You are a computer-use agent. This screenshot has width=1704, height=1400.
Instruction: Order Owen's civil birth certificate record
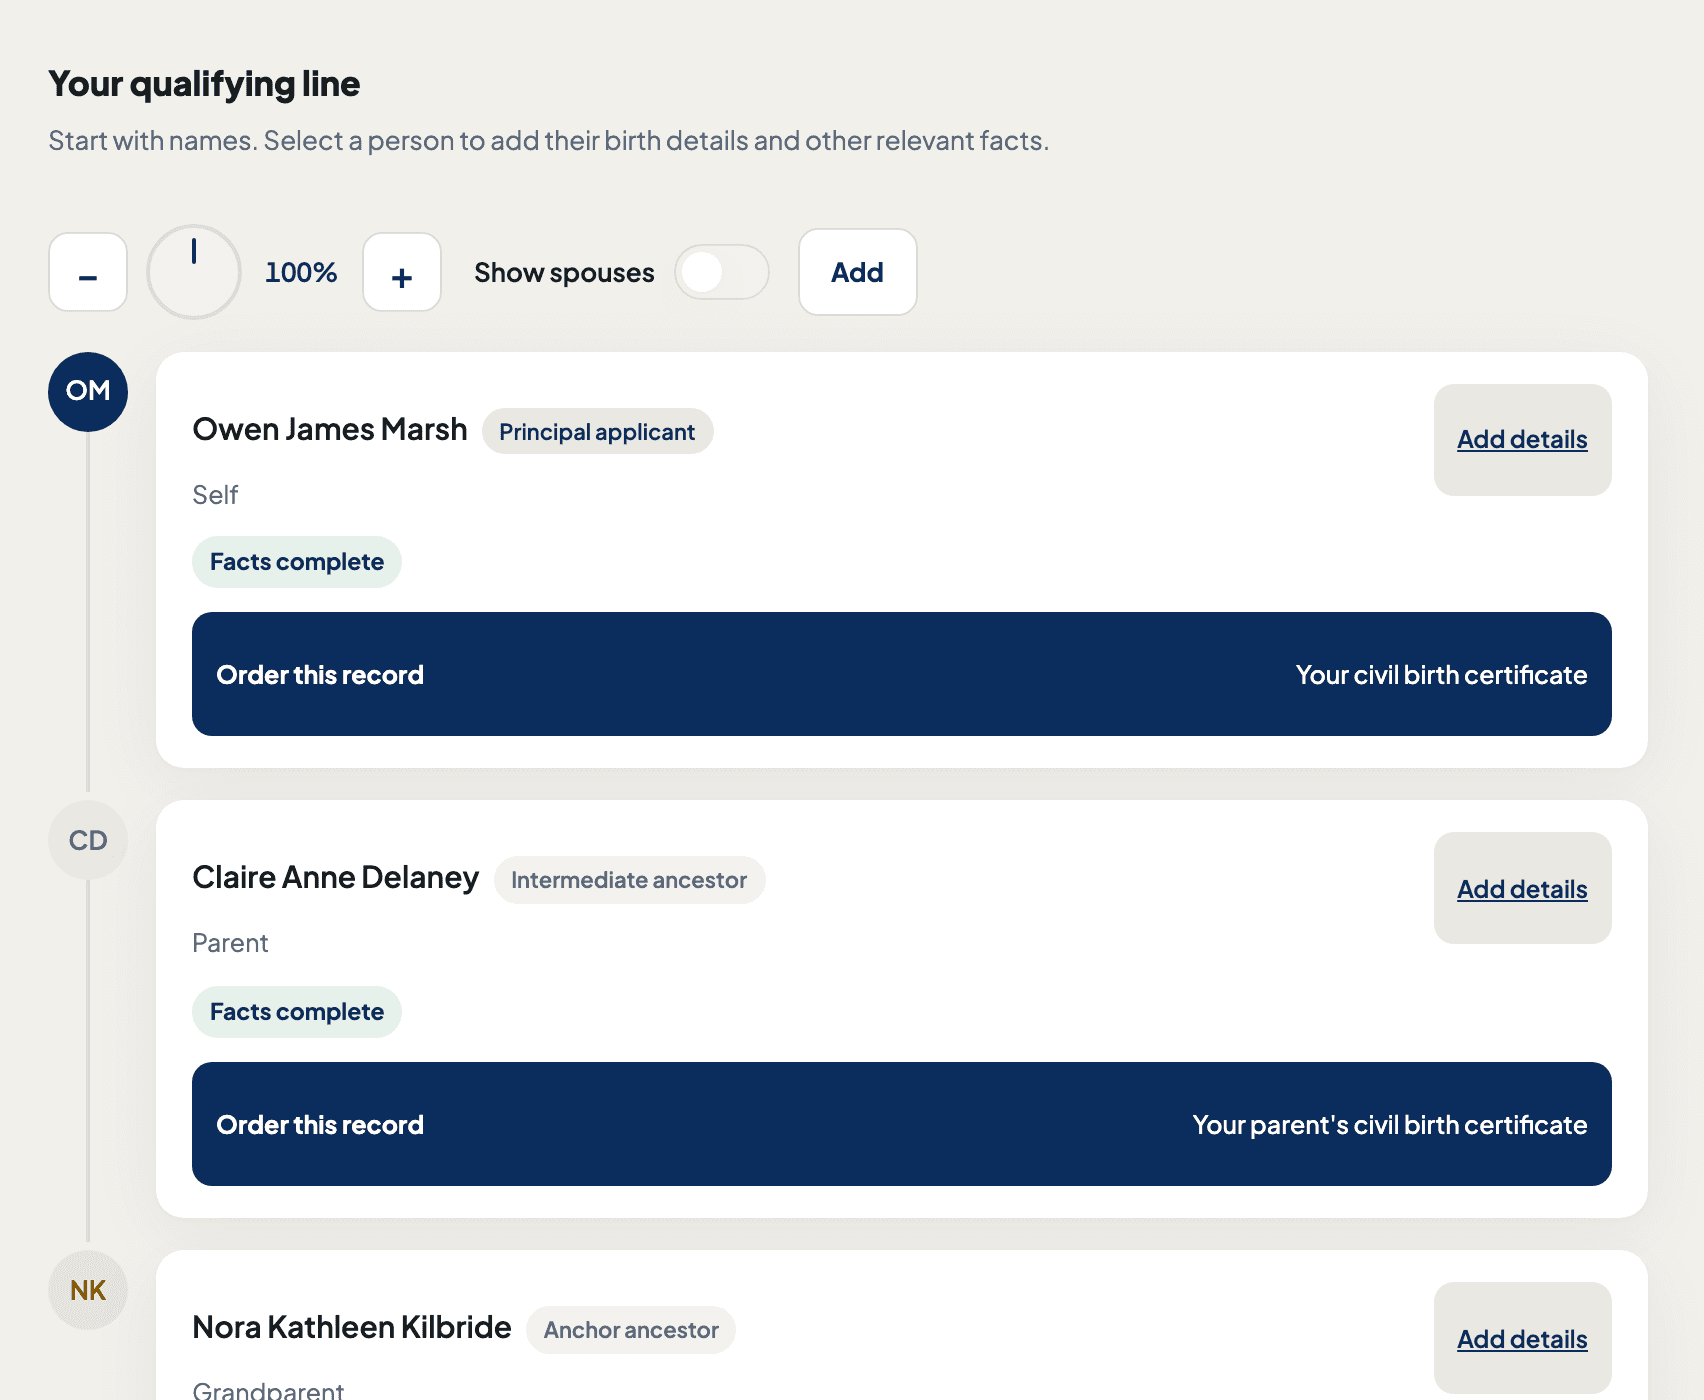click(901, 674)
